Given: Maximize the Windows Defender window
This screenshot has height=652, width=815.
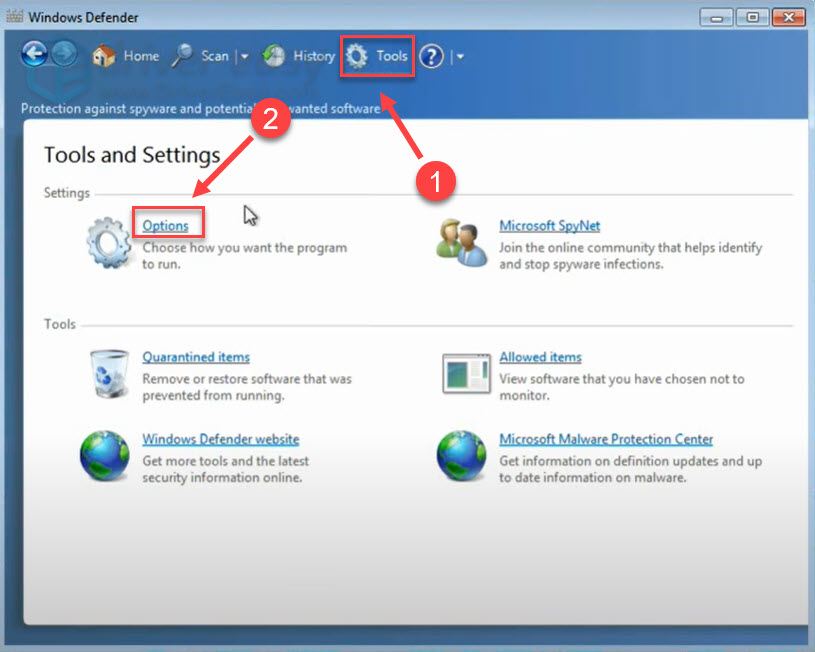Looking at the screenshot, I should coord(752,18).
